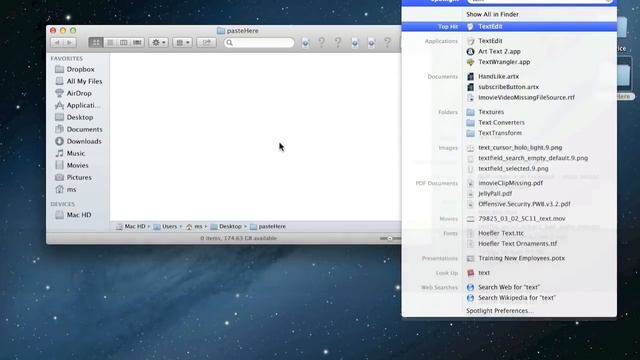640x360 pixels.
Task: Open AirDrop from the sidebar
Action: point(78,93)
